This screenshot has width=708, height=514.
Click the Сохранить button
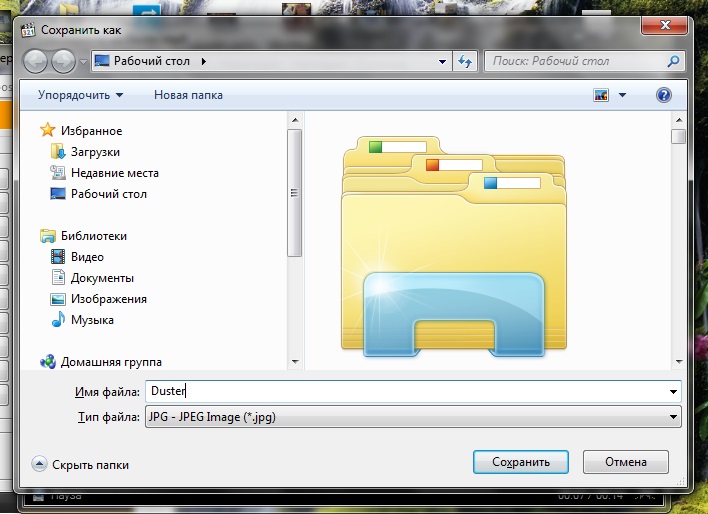pos(520,463)
